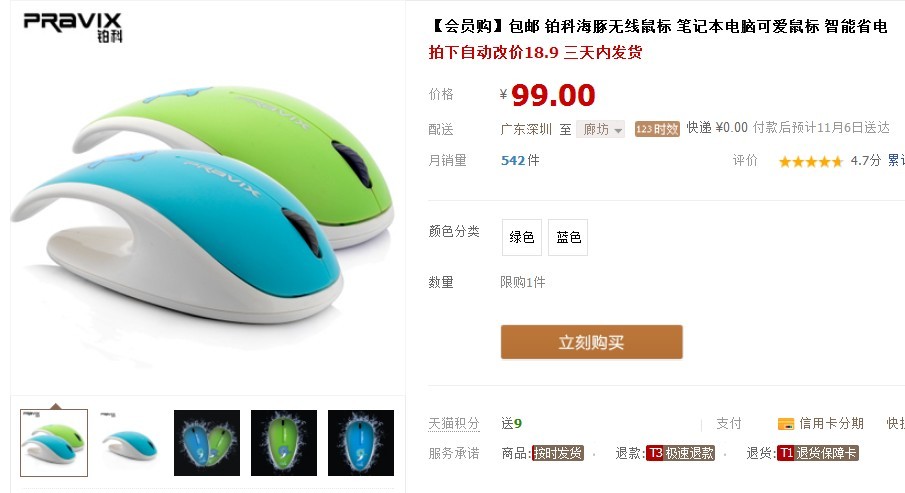Select the green mouse splash thumbnail
Screen dimensions: 905x493
pyautogui.click(x=284, y=443)
